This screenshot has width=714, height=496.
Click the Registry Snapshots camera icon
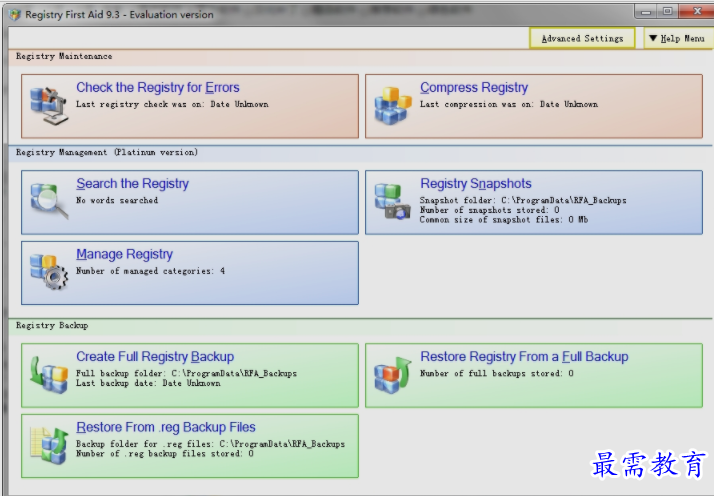pyautogui.click(x=392, y=201)
